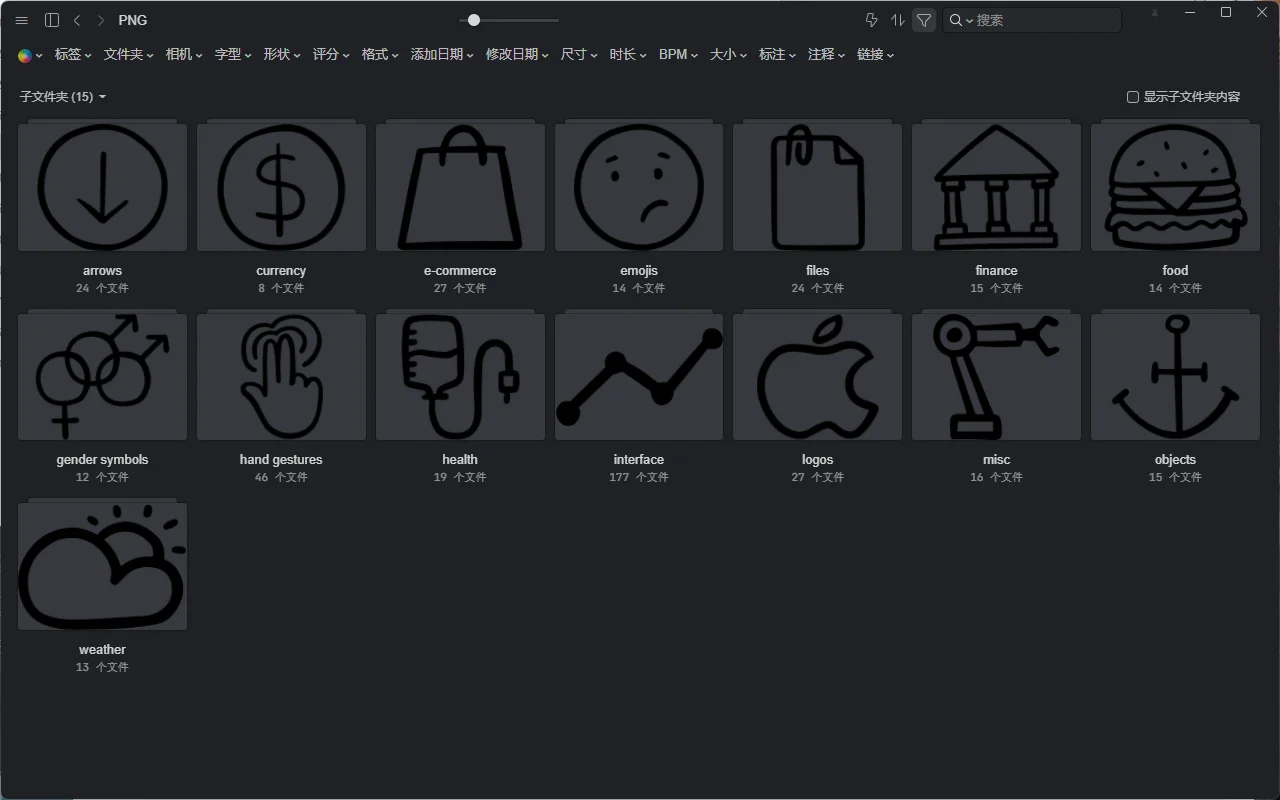Enable 显示子文件夹内容 checkbox
The width and height of the screenshot is (1280, 800).
[x=1133, y=97]
